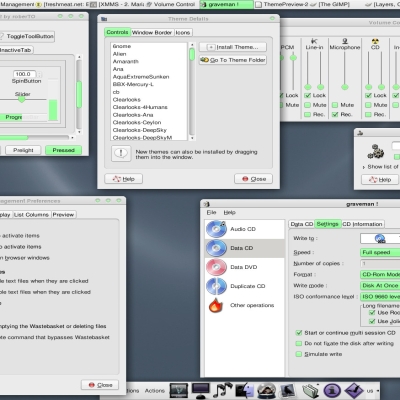Click the Microphone volume slider handle
Image resolution: width=400 pixels, height=400 pixels.
(345, 87)
